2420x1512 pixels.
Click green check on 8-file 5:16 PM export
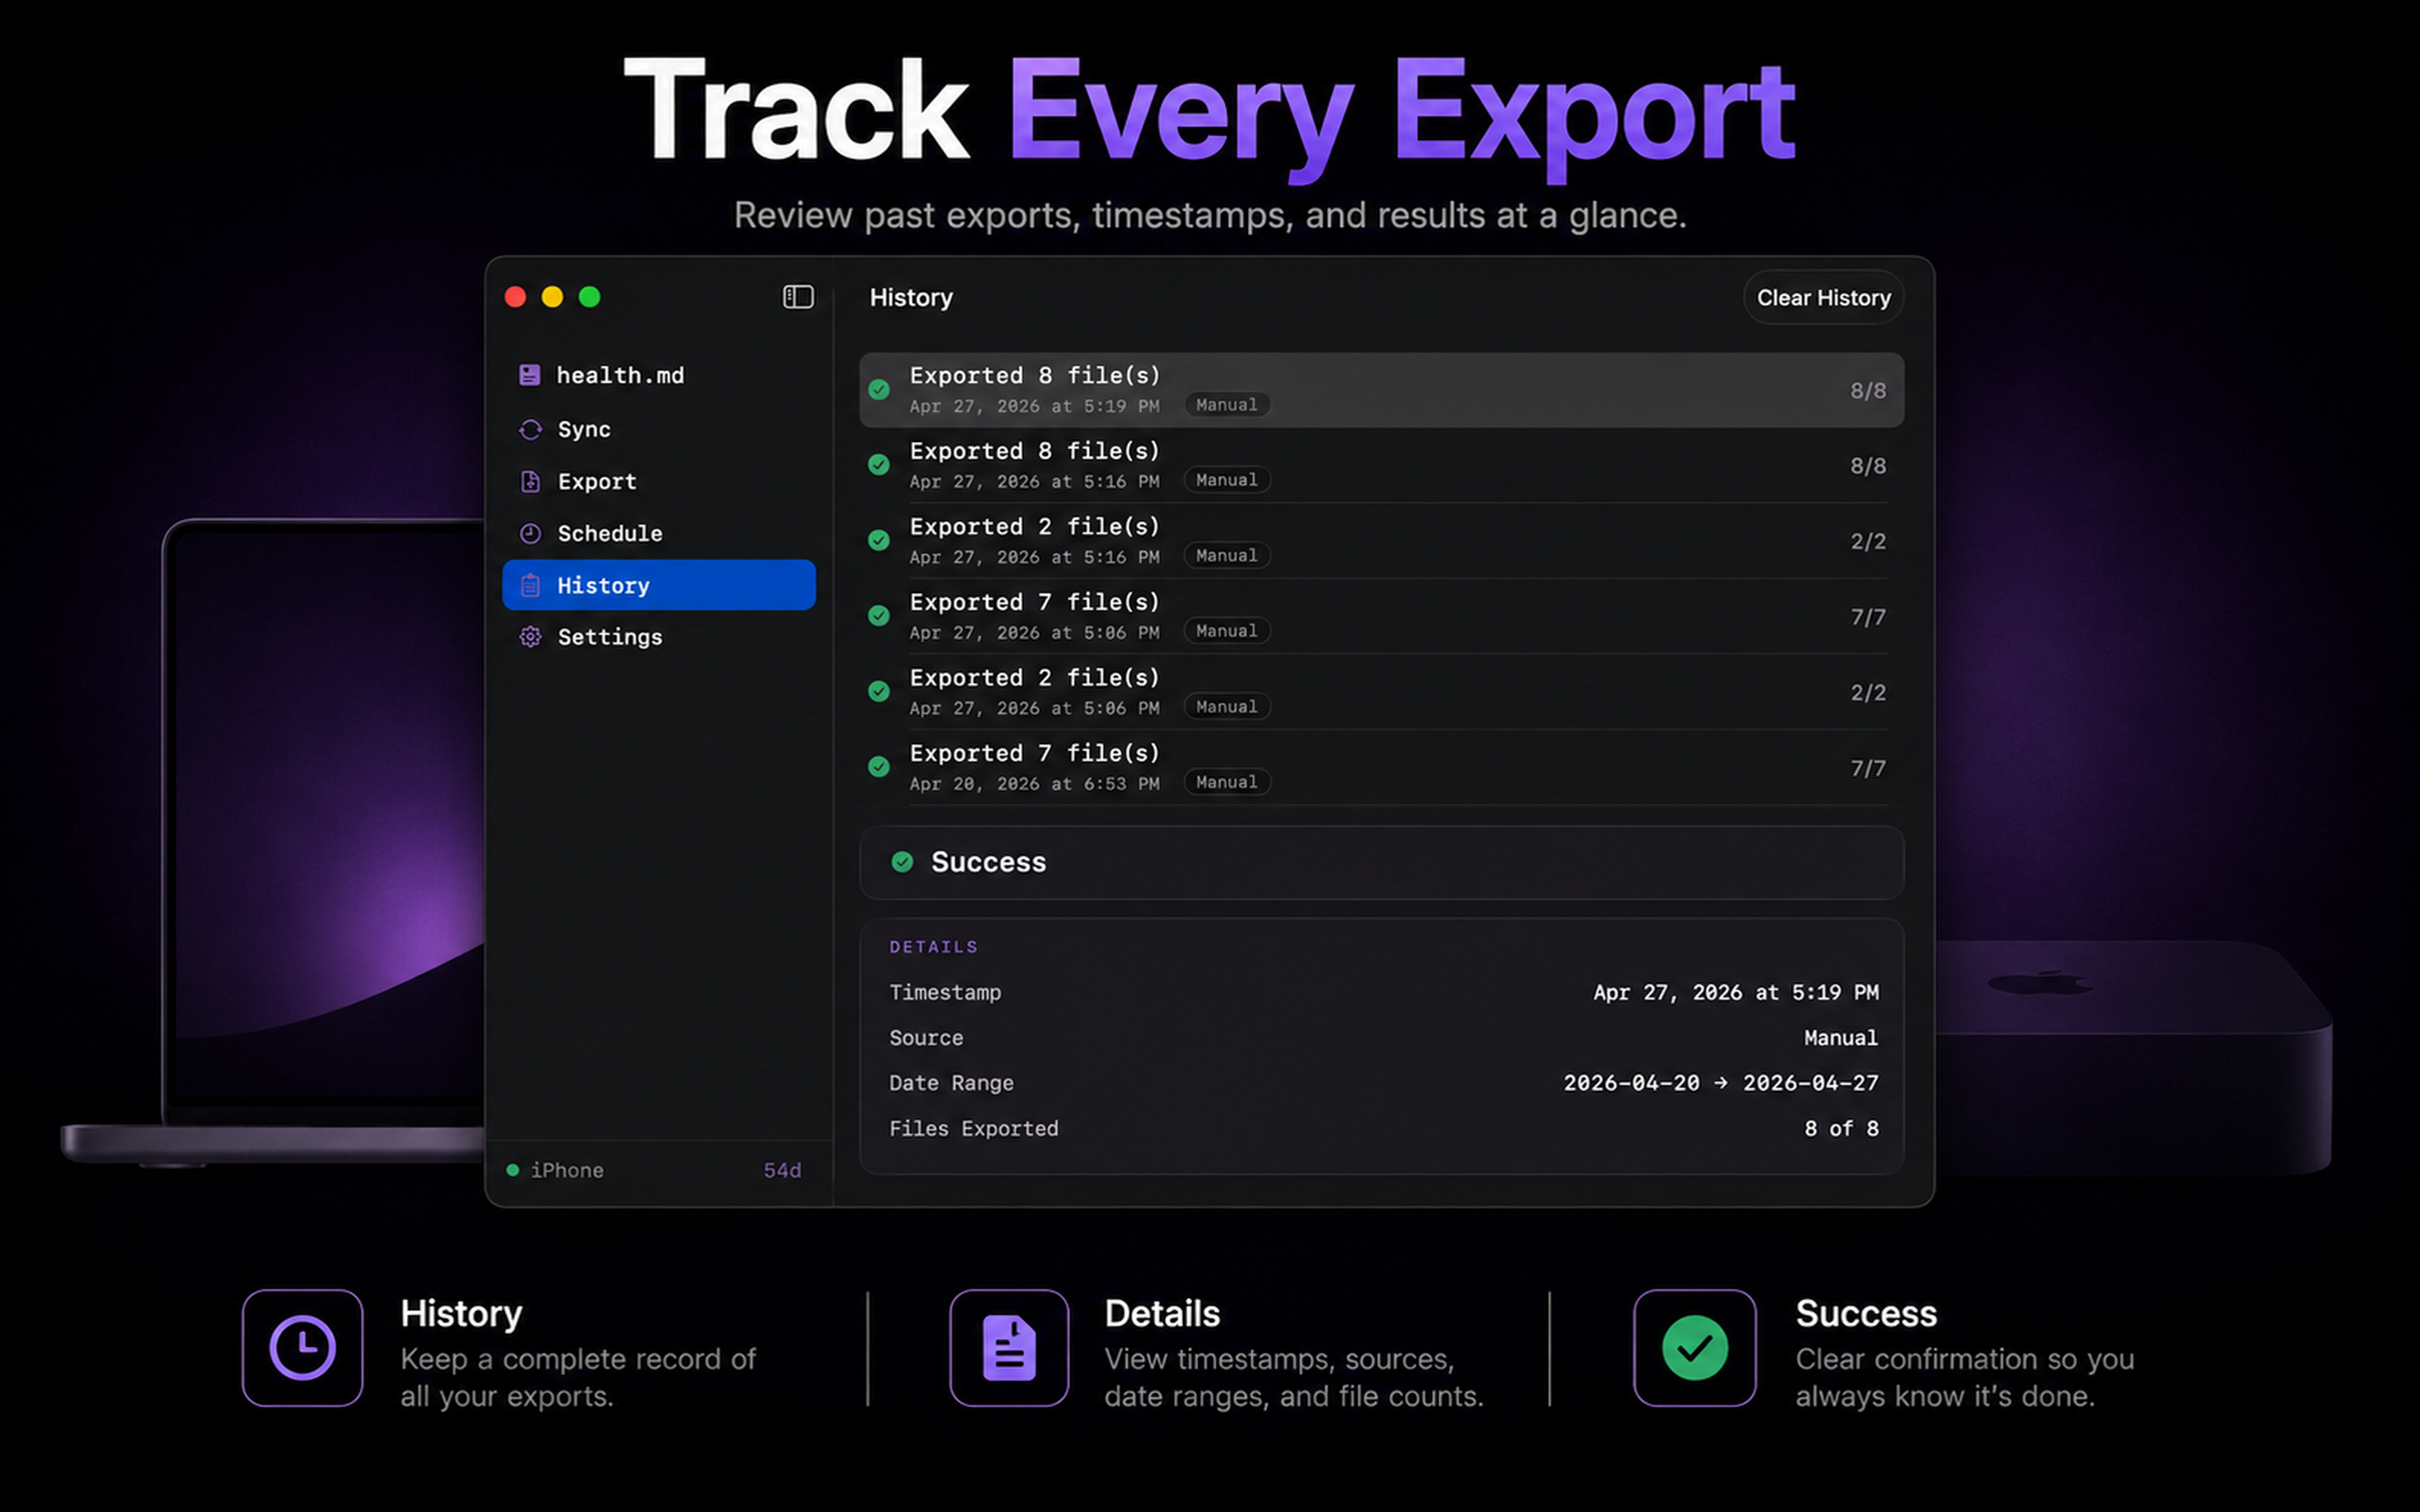[879, 465]
